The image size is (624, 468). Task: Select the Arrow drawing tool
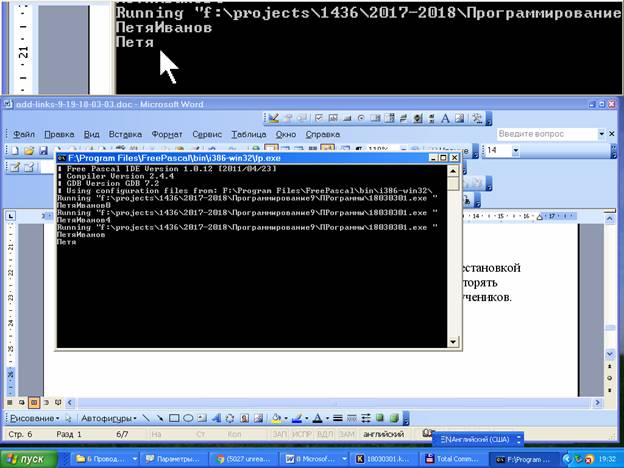[x=160, y=418]
